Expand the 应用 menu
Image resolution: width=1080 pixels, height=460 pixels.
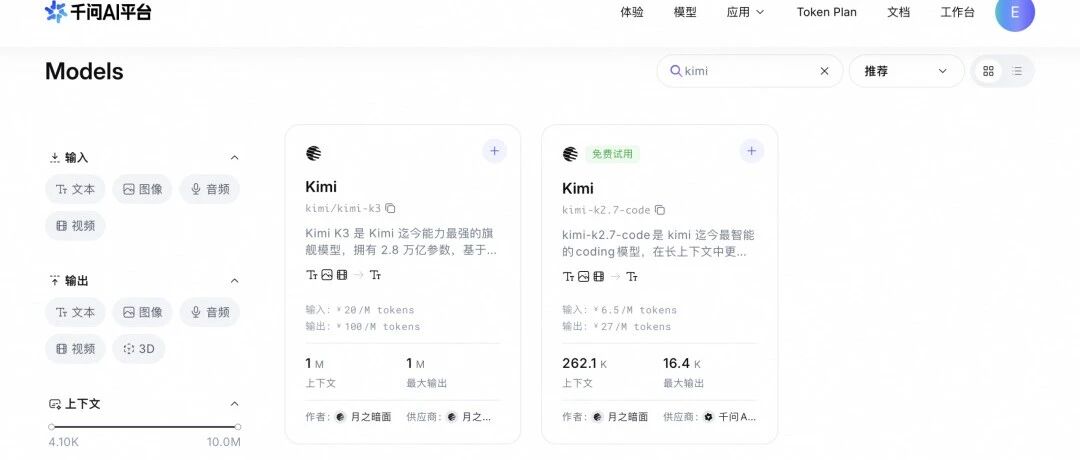(745, 12)
